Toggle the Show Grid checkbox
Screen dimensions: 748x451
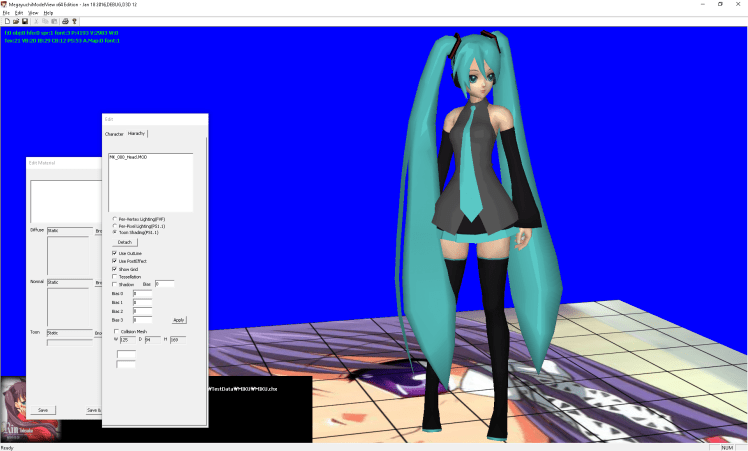point(114,269)
